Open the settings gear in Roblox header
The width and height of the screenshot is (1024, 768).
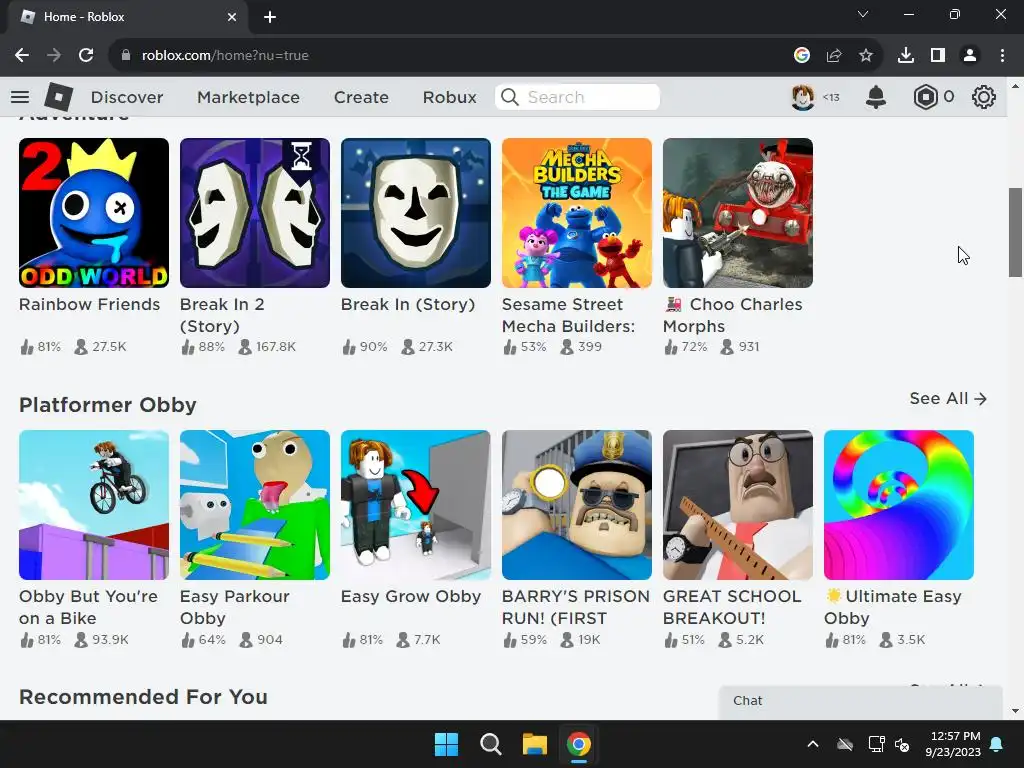click(x=984, y=97)
